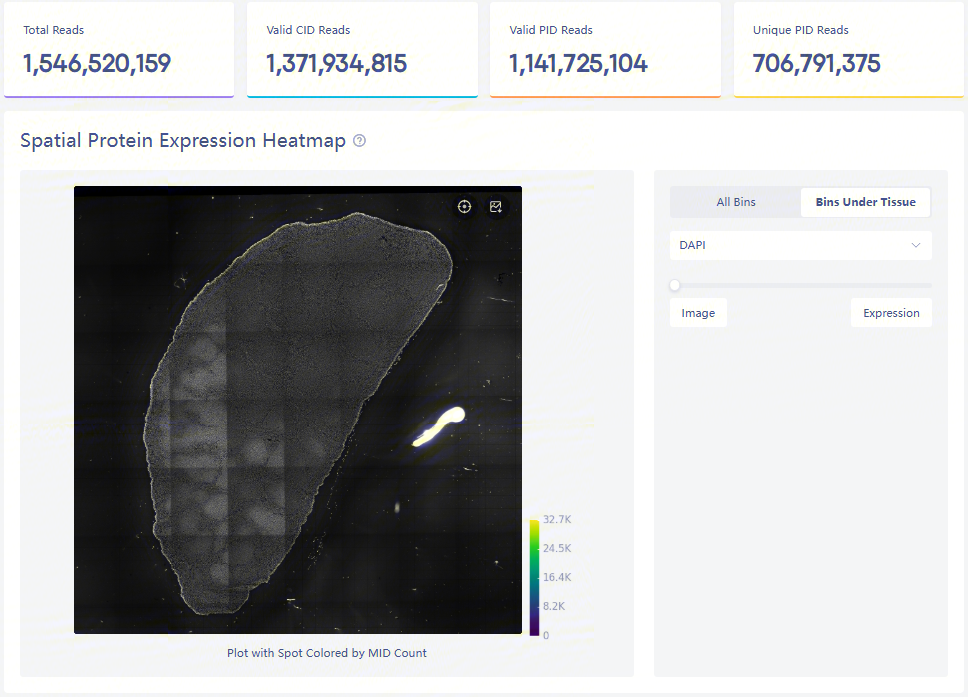The width and height of the screenshot is (968, 697).
Task: Click the recenter view target icon
Action: point(464,207)
